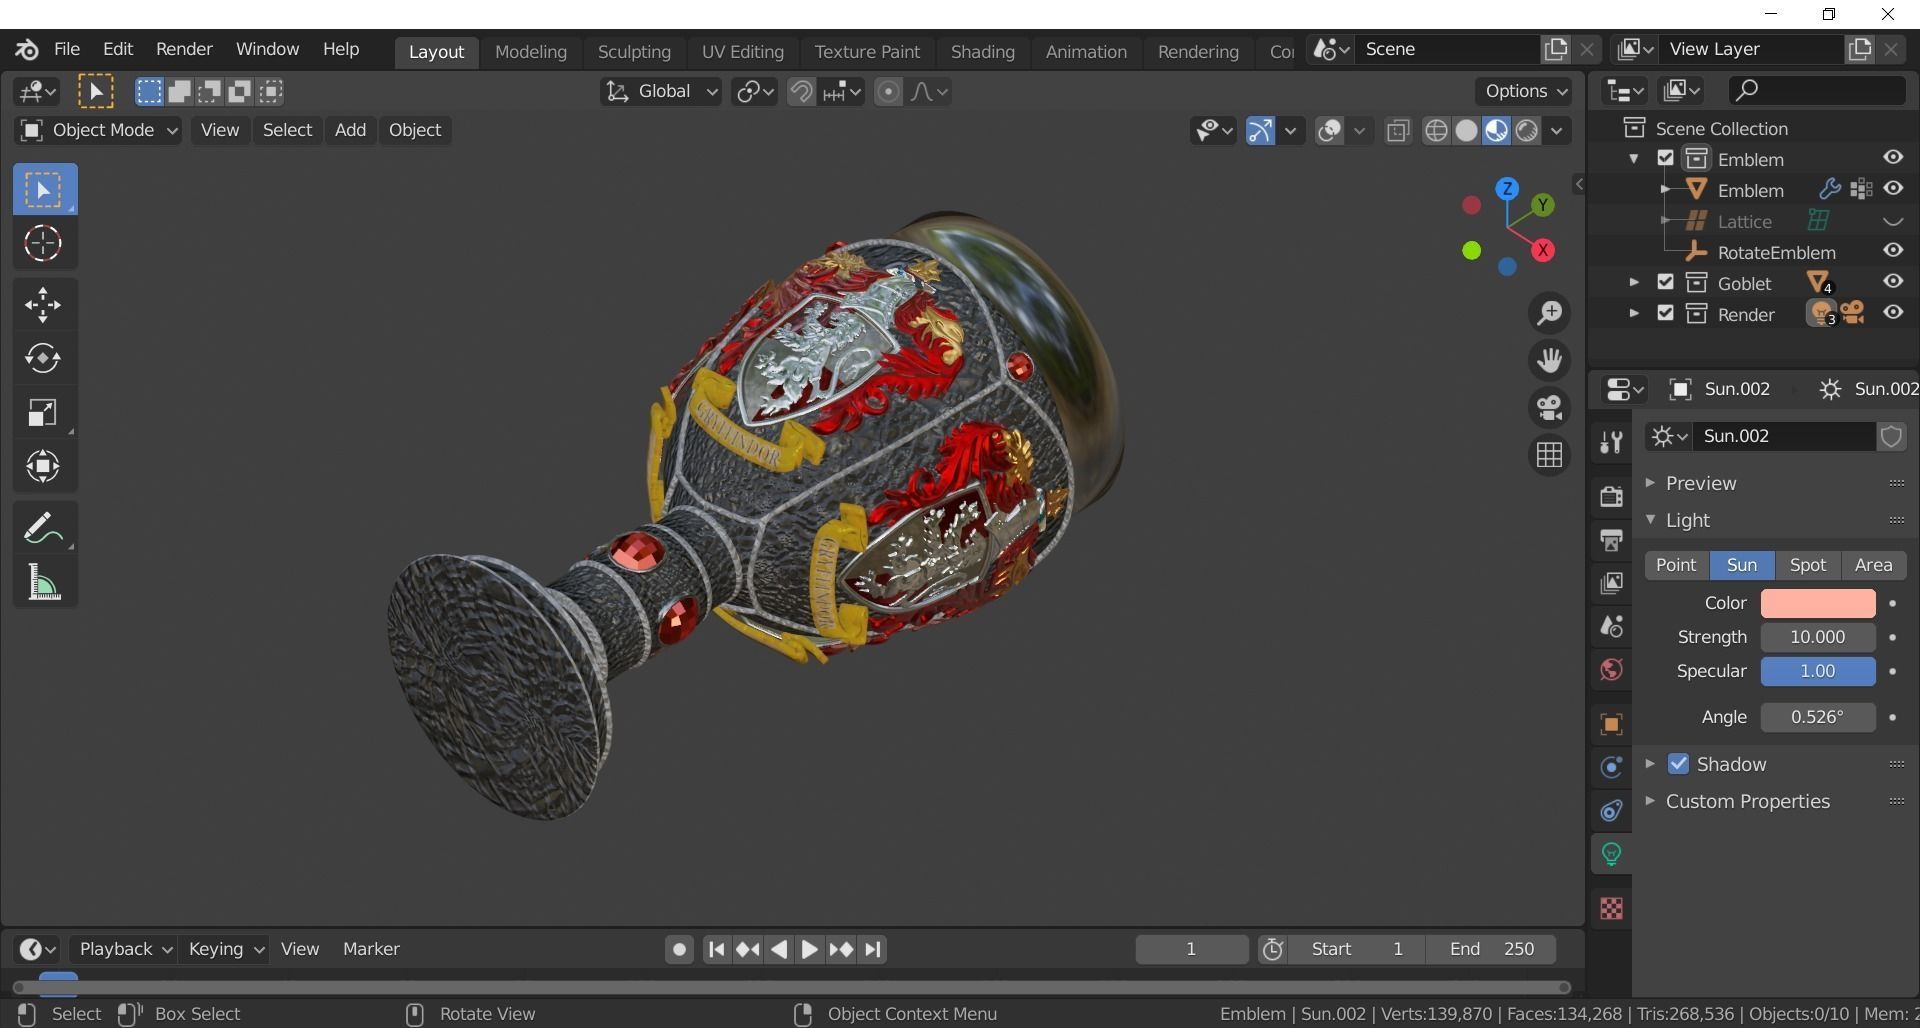Open the Object properties tab
This screenshot has height=1028, width=1920.
pyautogui.click(x=1611, y=724)
